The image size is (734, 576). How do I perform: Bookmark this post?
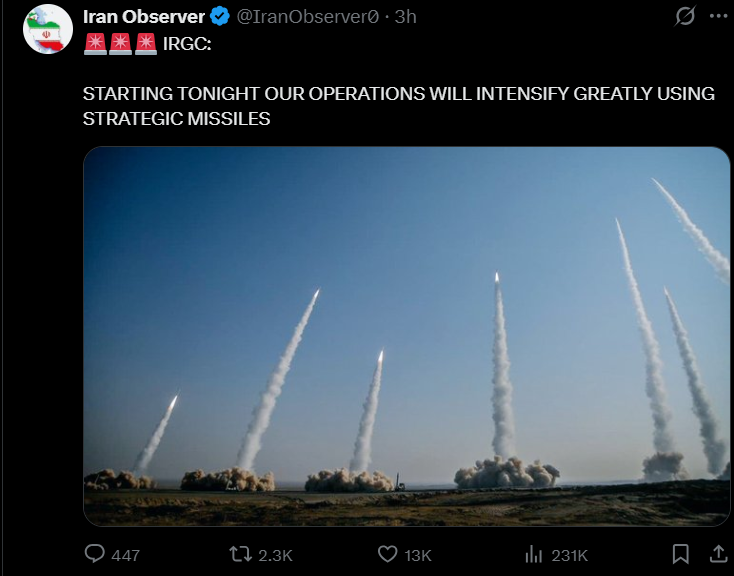click(680, 554)
